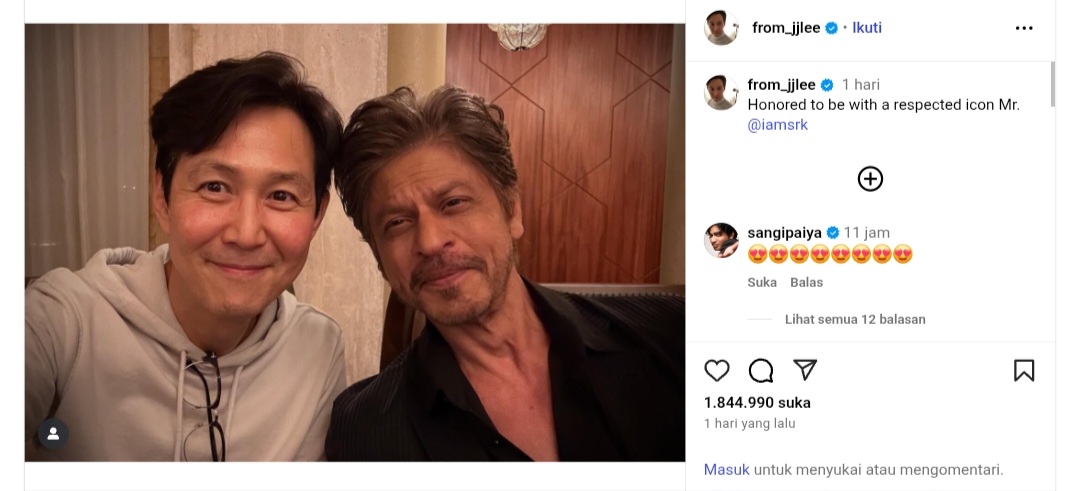Share post with paper plane icon

pyautogui.click(x=805, y=371)
